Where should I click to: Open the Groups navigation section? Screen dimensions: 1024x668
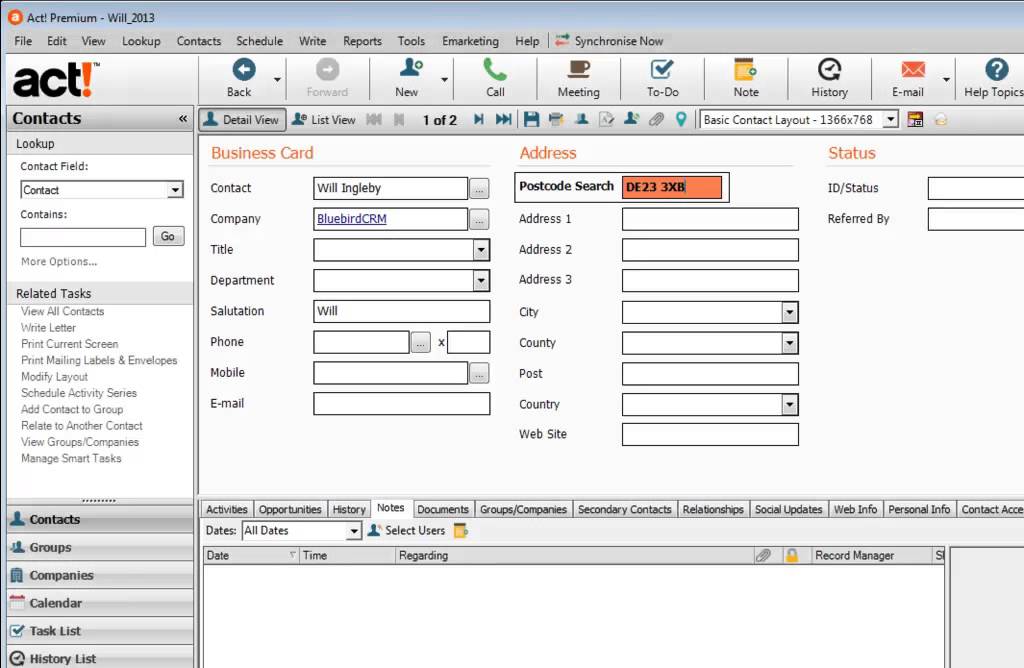point(100,547)
